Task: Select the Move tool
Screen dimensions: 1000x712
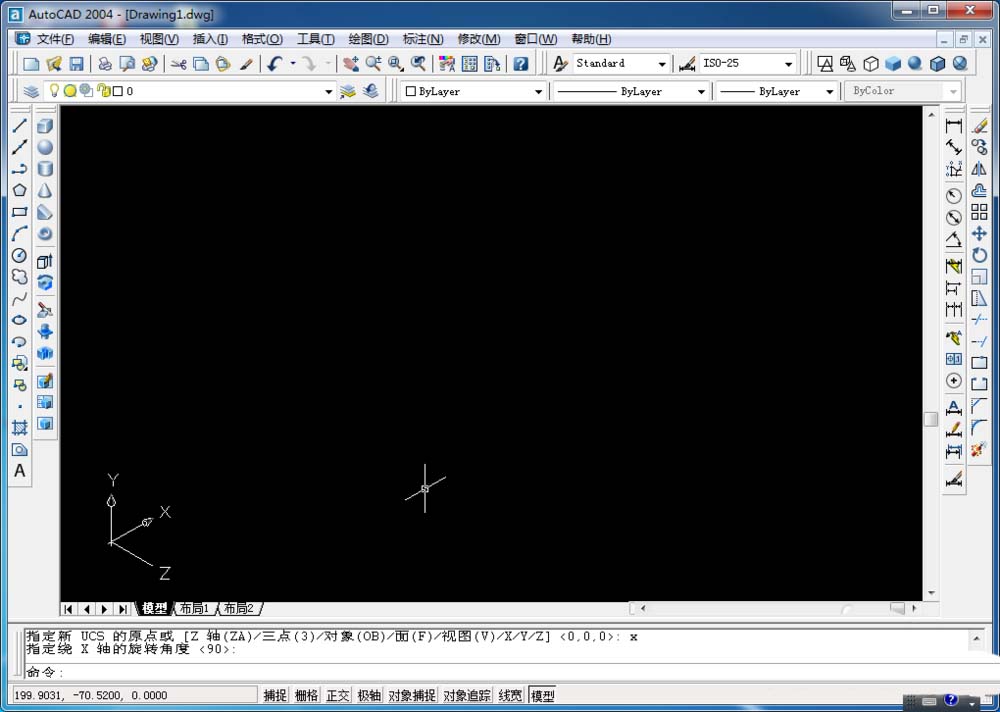Action: pos(979,234)
